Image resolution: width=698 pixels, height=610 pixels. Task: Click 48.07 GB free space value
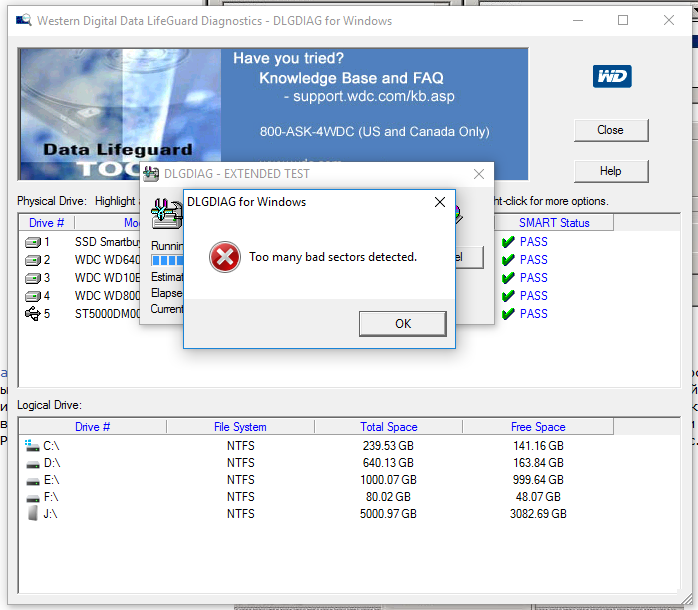(538, 496)
